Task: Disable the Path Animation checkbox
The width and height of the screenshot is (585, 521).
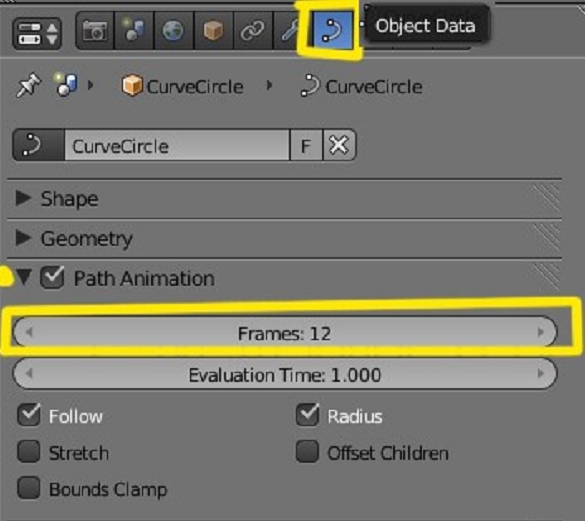Action: pos(52,277)
